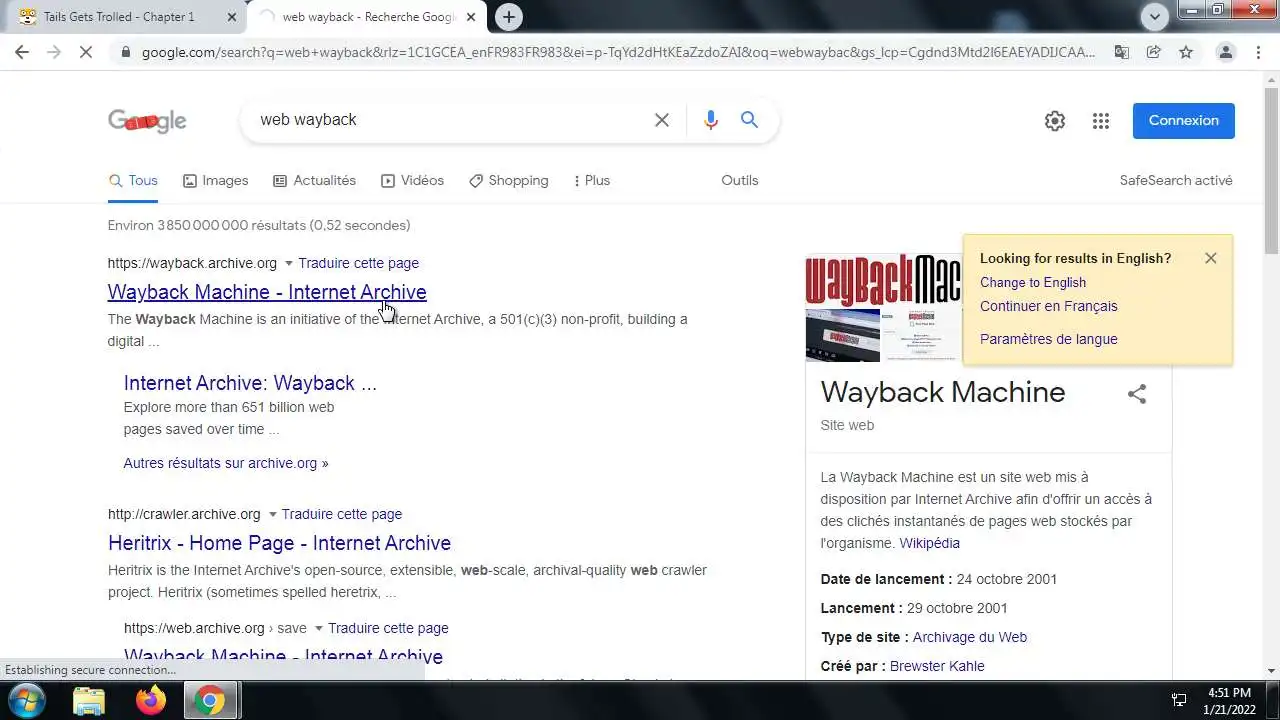Expand the Plus filter menu
The width and height of the screenshot is (1280, 720).
591,181
